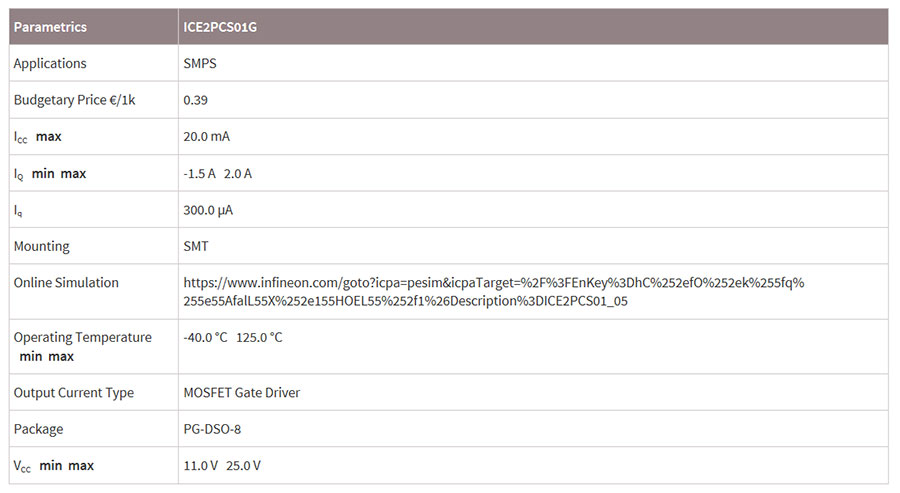Click the PG-DSO-8 package value
This screenshot has width=900, height=493.
212,429
